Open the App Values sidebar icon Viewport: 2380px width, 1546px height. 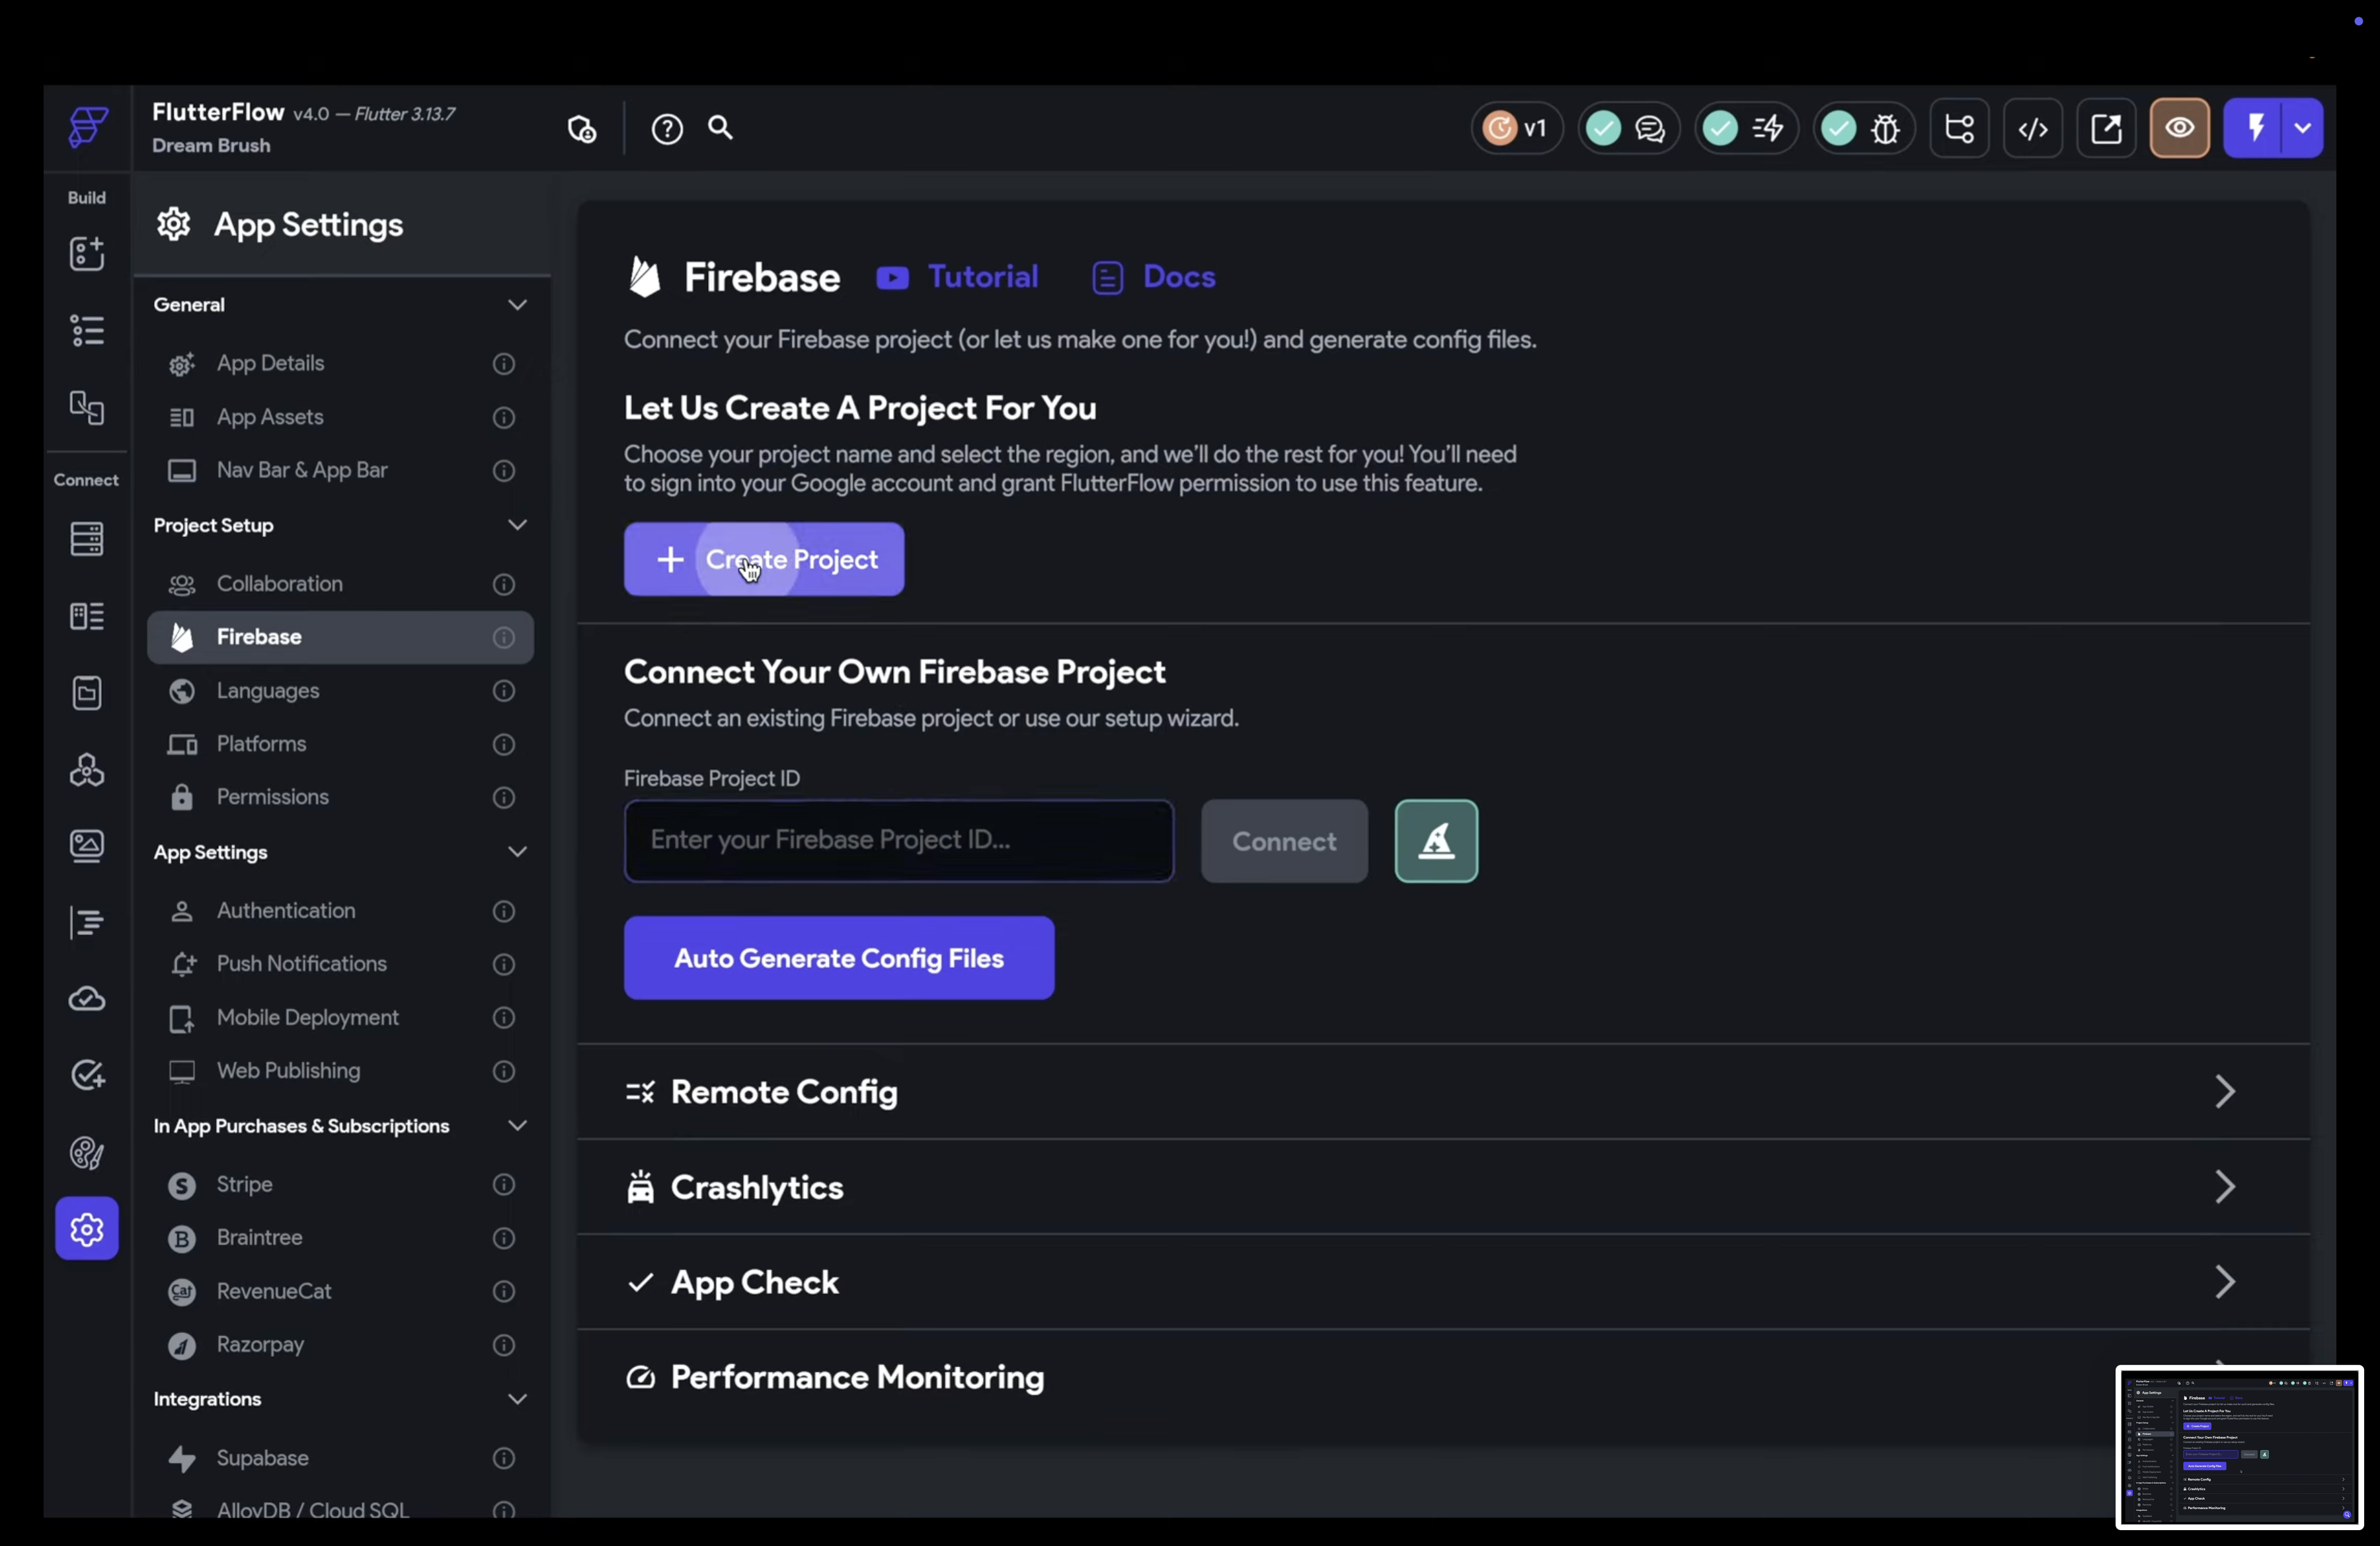coord(87,693)
